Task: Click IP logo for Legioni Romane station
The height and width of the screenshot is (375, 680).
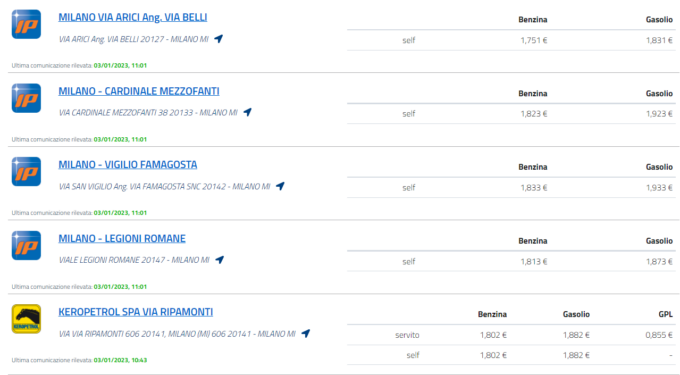Action: pyautogui.click(x=26, y=245)
